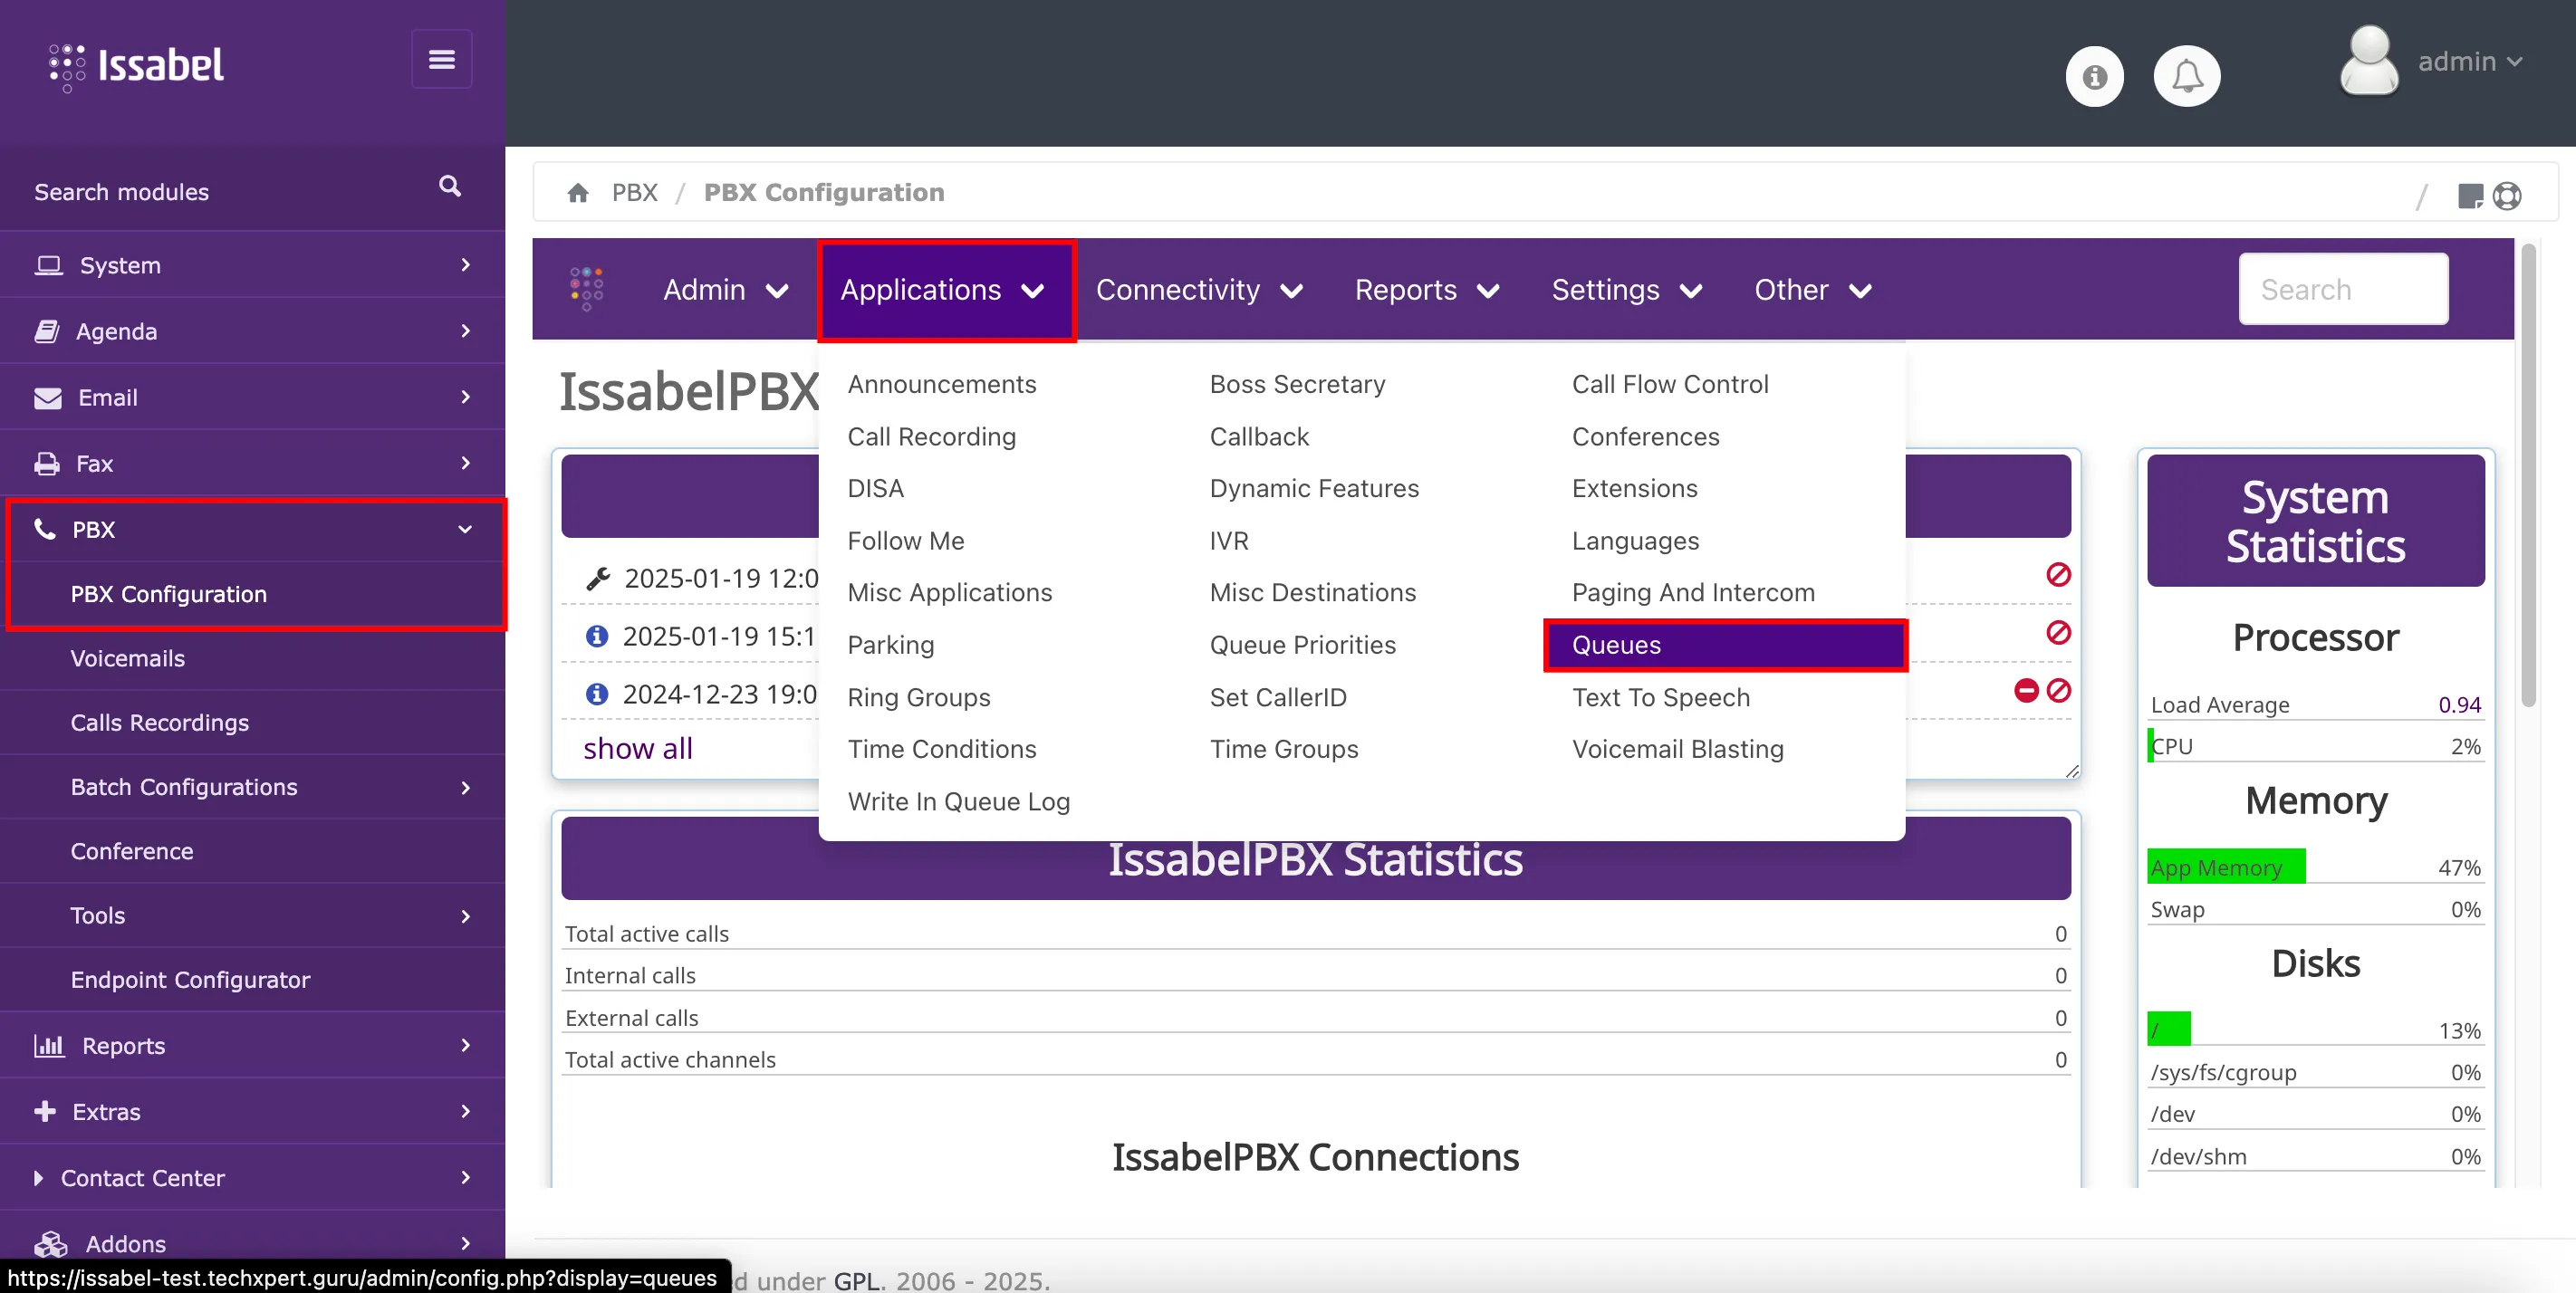2576x1293 pixels.
Task: Click the red block icon beside the first warning
Action: coord(2059,575)
